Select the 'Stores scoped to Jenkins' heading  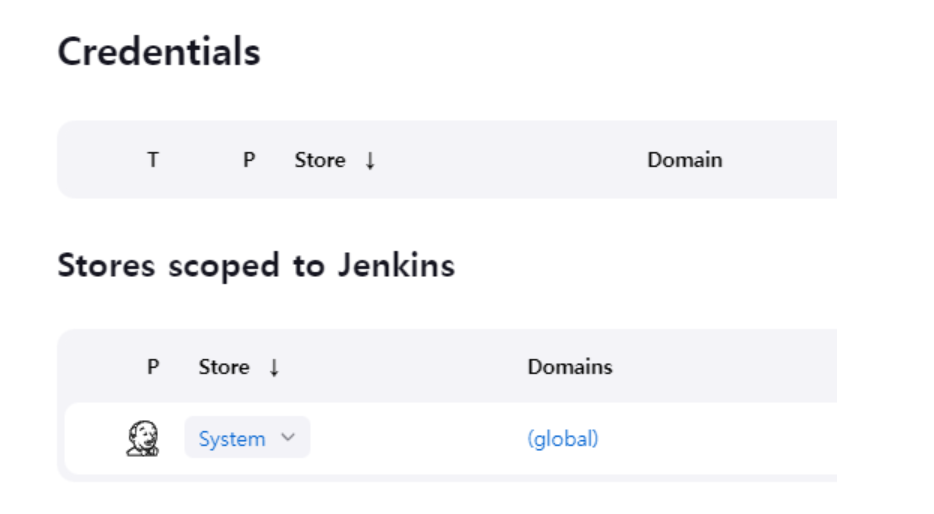point(256,266)
